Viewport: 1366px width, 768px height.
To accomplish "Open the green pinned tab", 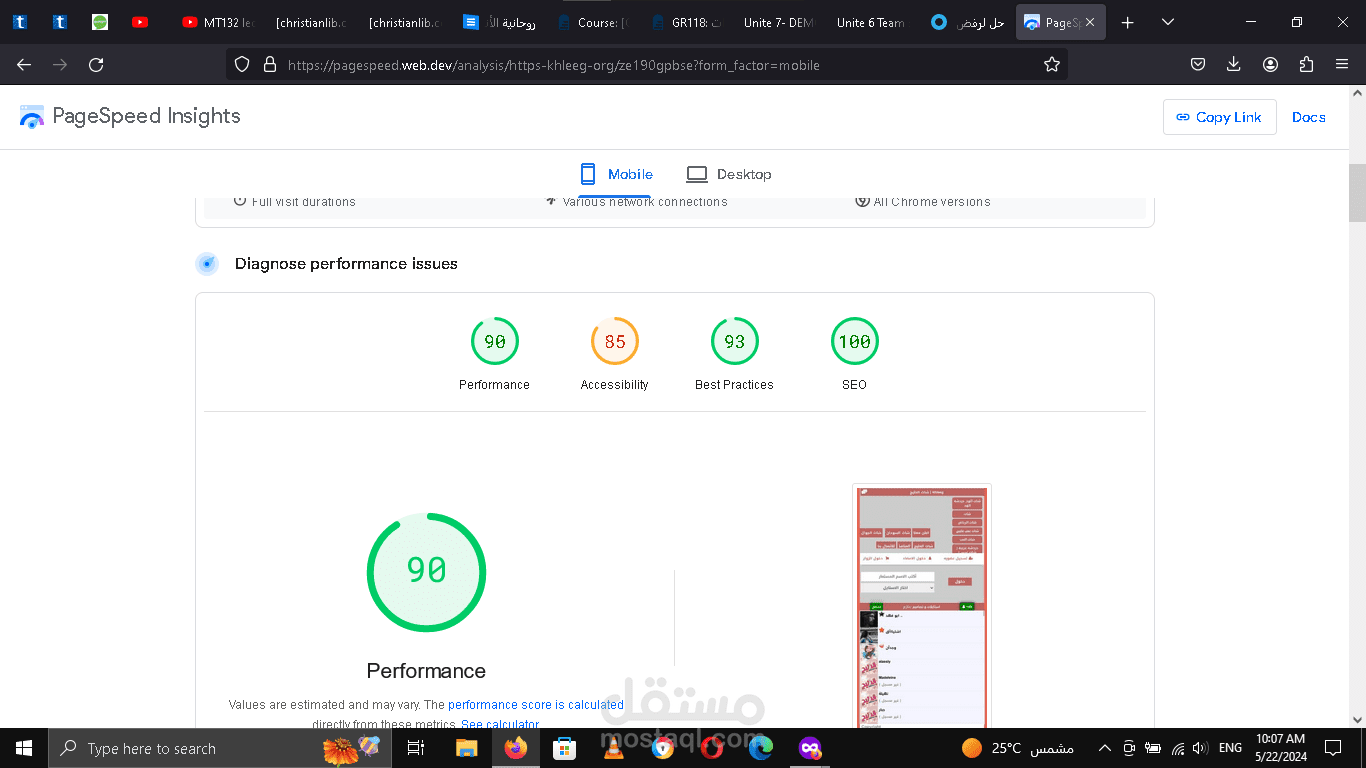I will click(100, 23).
